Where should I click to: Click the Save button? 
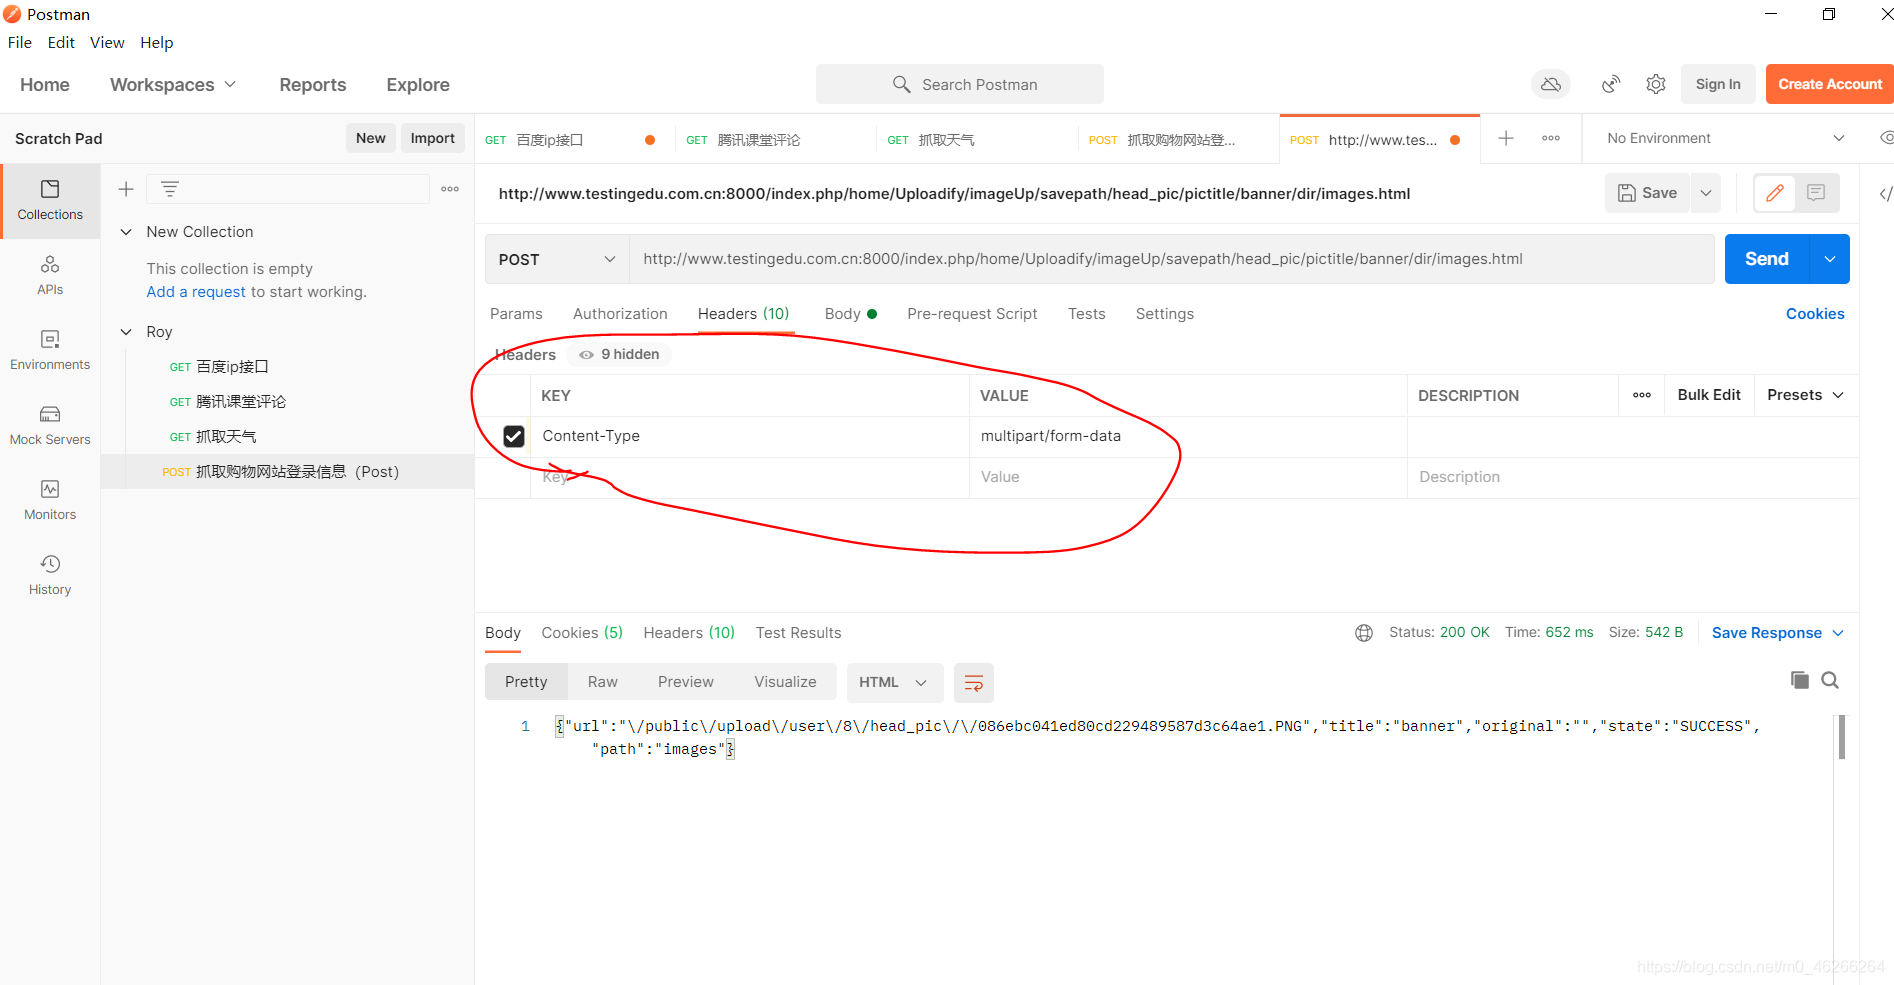point(1648,193)
